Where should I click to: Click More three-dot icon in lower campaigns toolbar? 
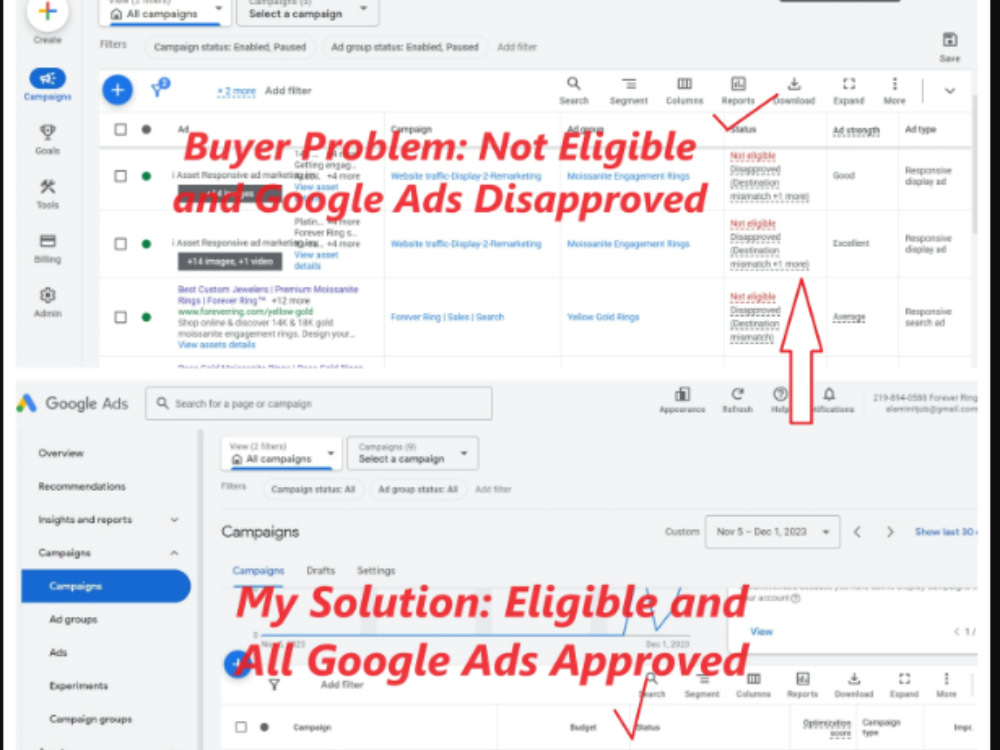pos(946,679)
